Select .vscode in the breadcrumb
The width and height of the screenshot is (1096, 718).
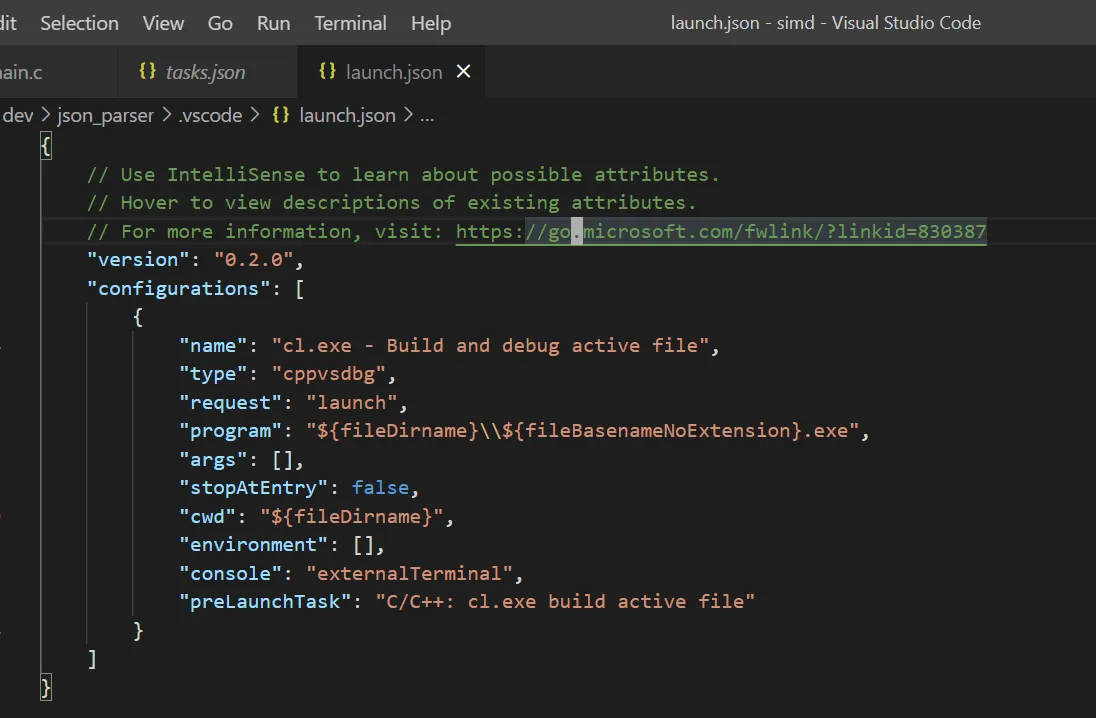pyautogui.click(x=210, y=115)
